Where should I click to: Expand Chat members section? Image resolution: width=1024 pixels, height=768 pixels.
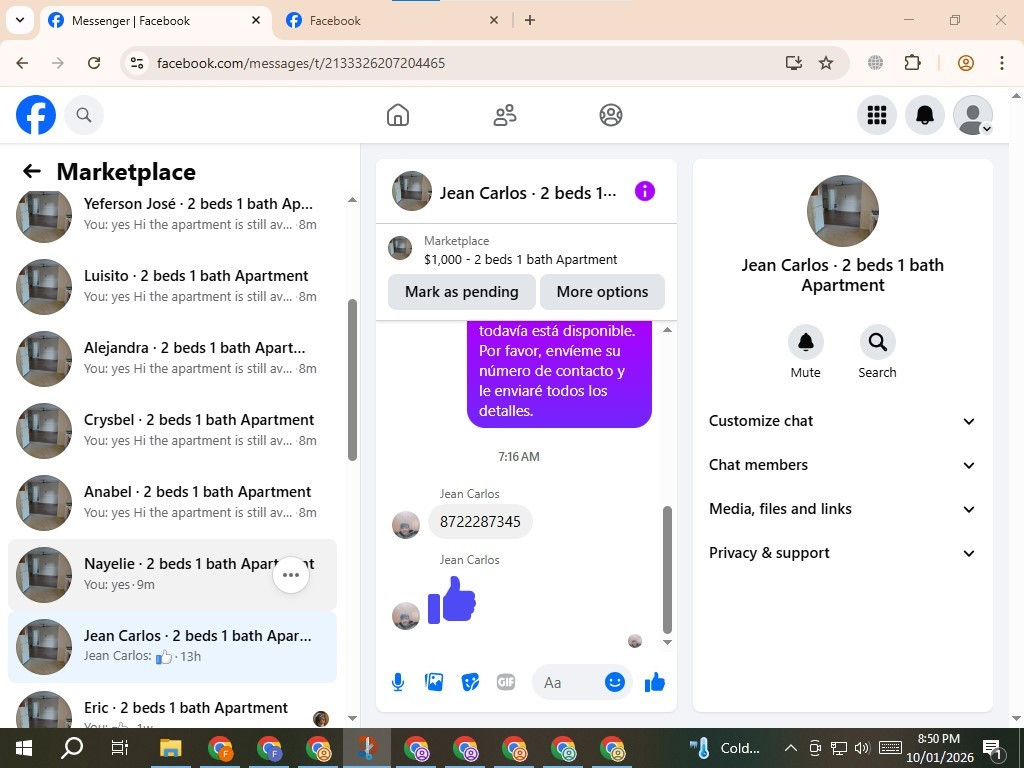(x=842, y=465)
